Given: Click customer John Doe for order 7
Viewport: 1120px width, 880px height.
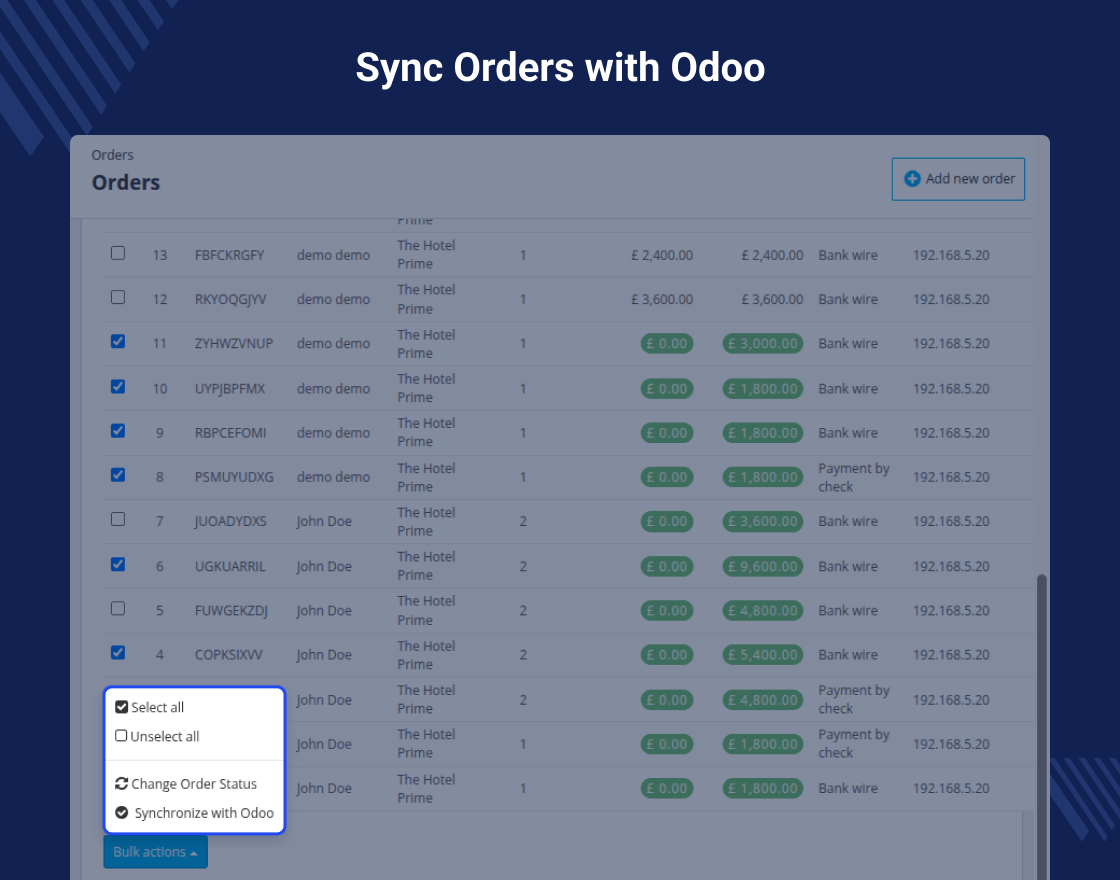Looking at the screenshot, I should [x=324, y=521].
